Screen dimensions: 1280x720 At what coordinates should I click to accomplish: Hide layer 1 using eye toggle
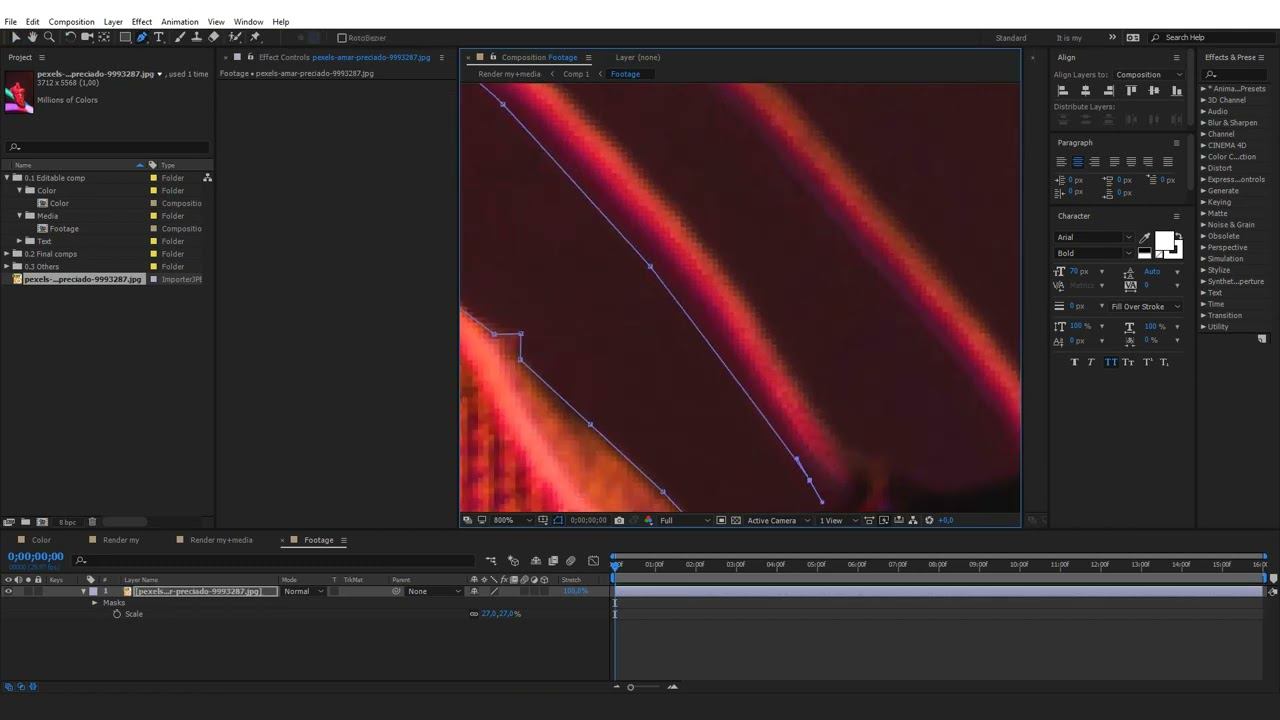click(x=8, y=591)
